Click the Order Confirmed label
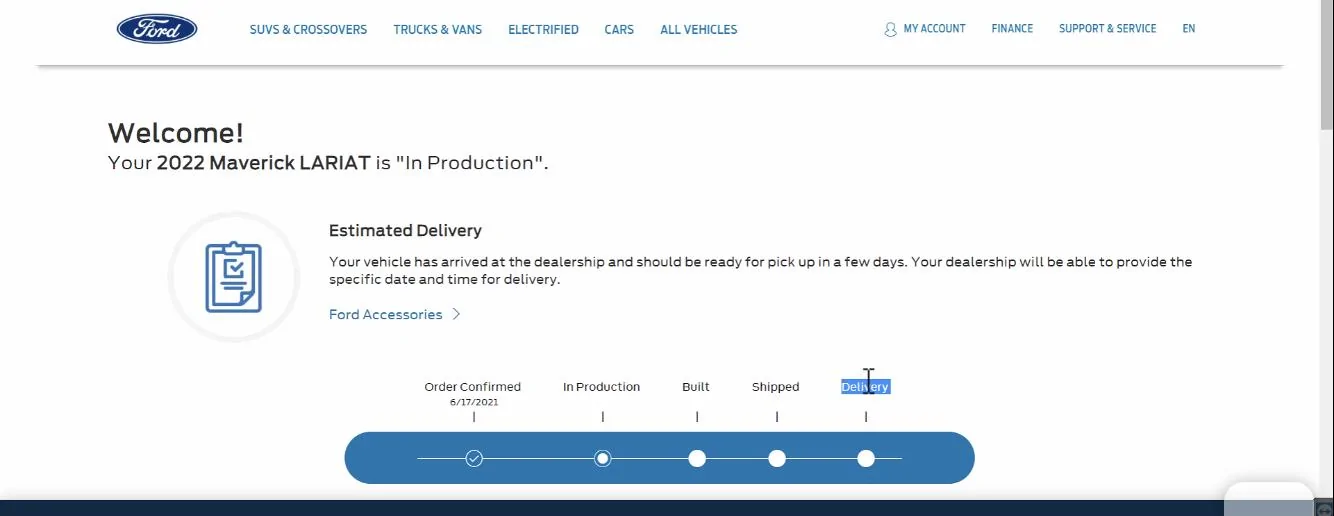 coord(472,387)
